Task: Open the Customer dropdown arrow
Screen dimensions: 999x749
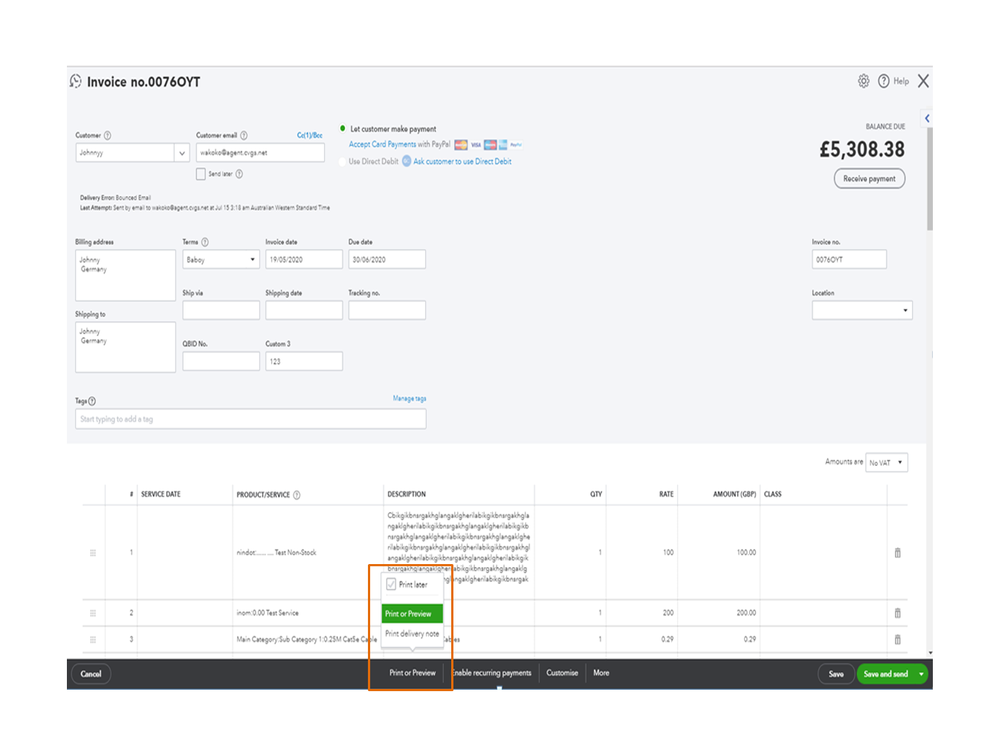Action: point(182,153)
